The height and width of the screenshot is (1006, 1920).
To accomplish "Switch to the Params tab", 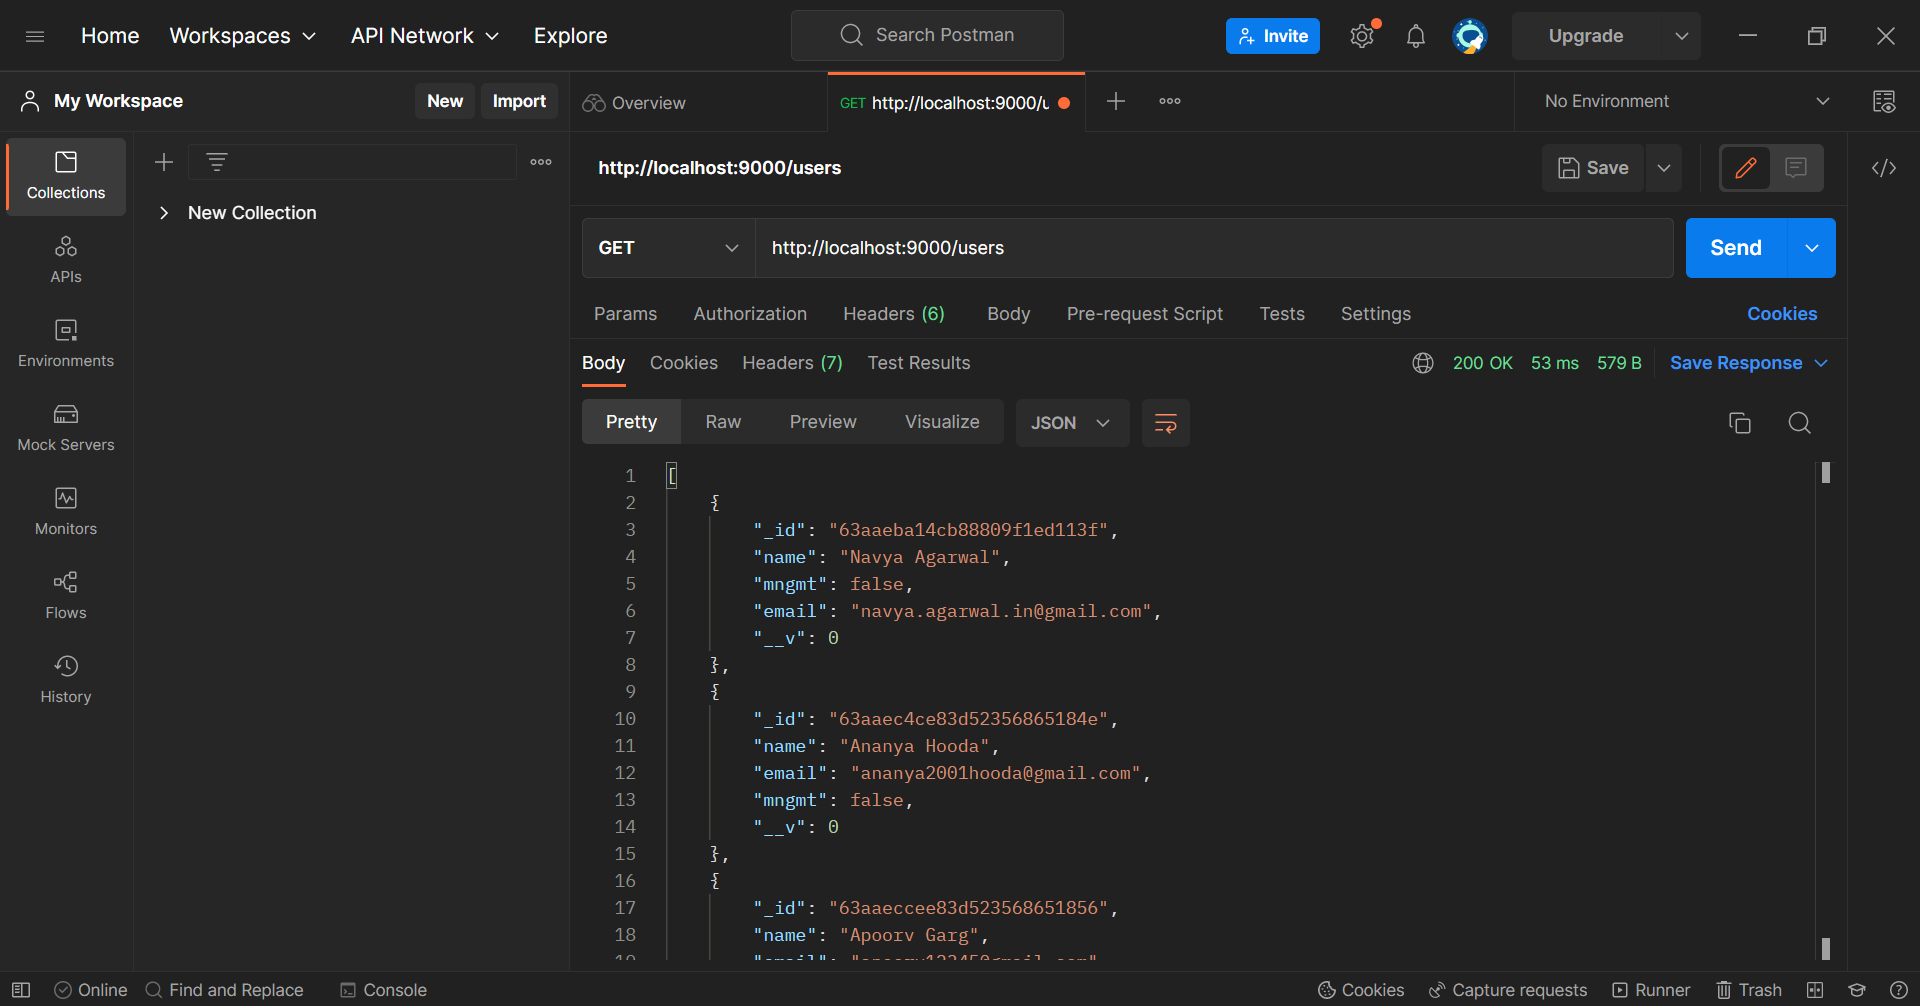I will (626, 314).
